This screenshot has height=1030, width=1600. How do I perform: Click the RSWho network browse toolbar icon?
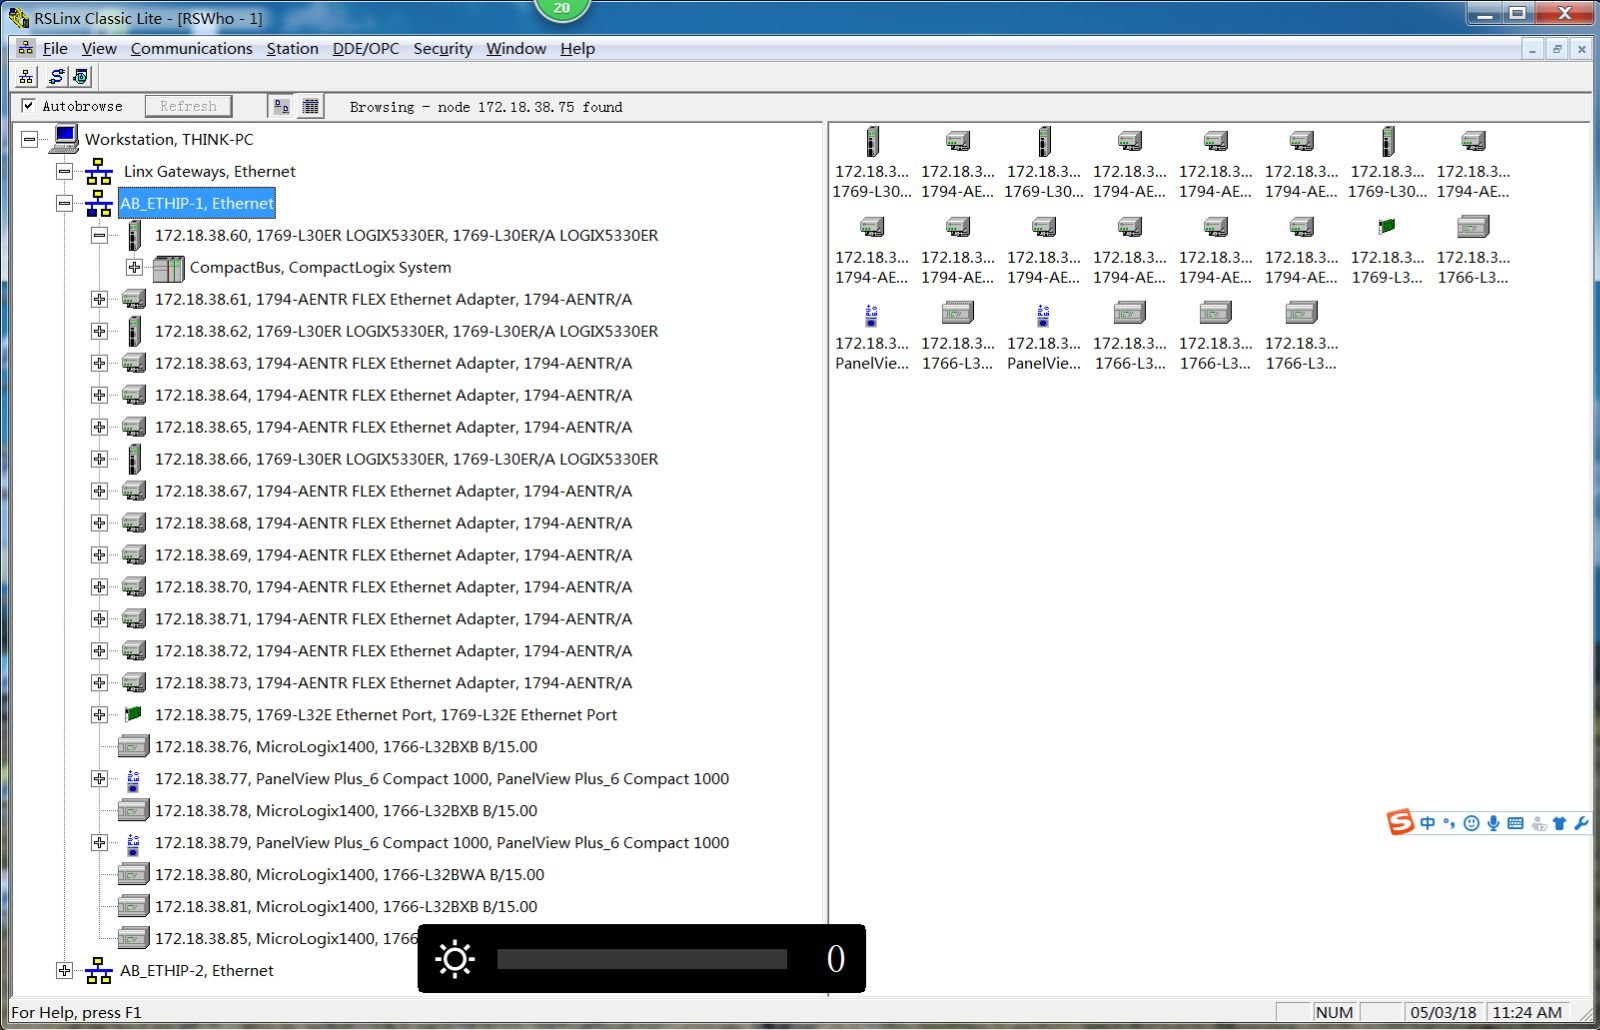point(26,77)
